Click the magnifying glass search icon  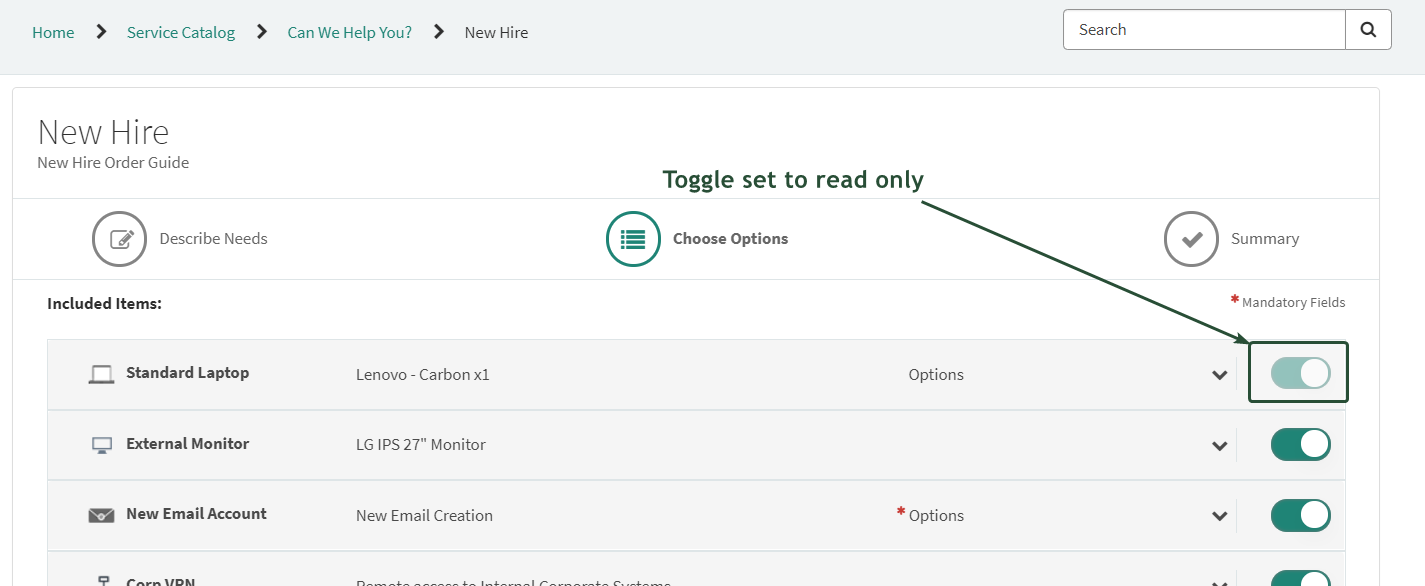[x=1368, y=29]
